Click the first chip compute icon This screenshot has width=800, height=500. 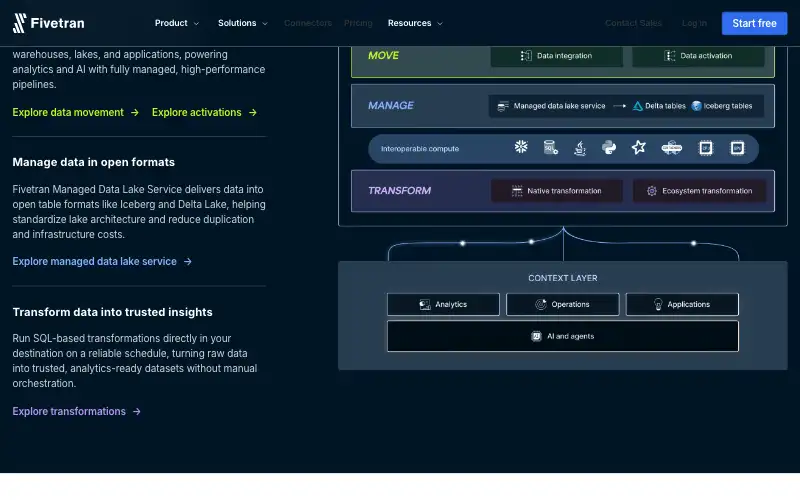(706, 148)
